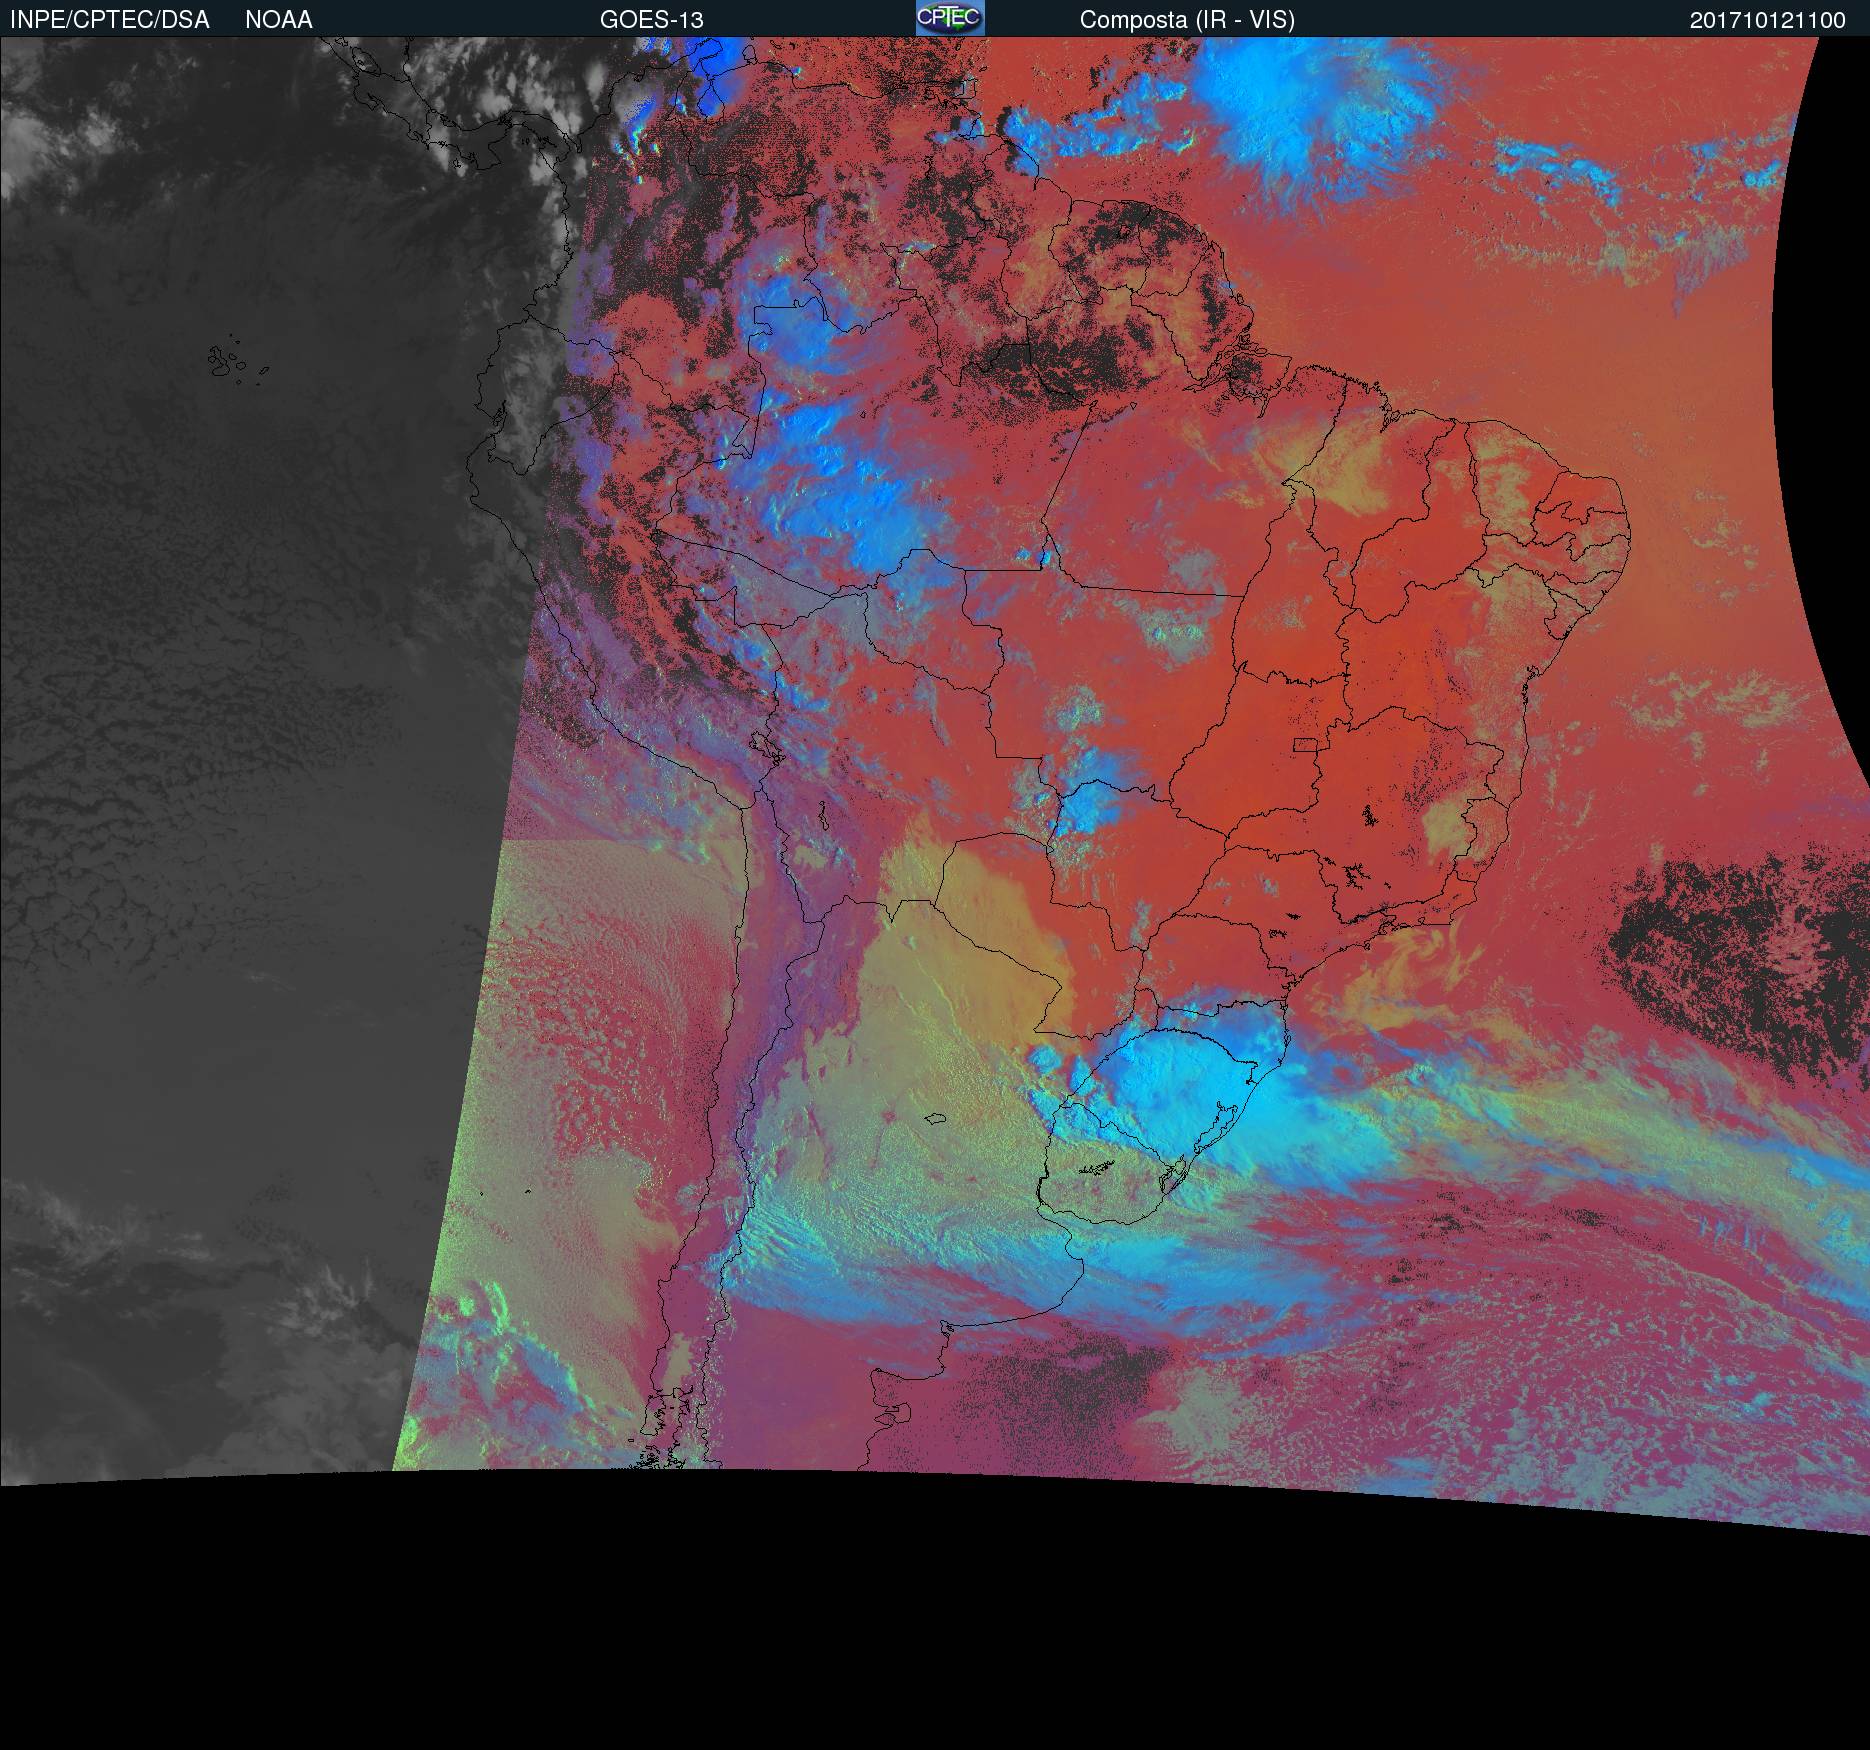Select the INPE/CPTEC/DSA header label

pos(109,20)
